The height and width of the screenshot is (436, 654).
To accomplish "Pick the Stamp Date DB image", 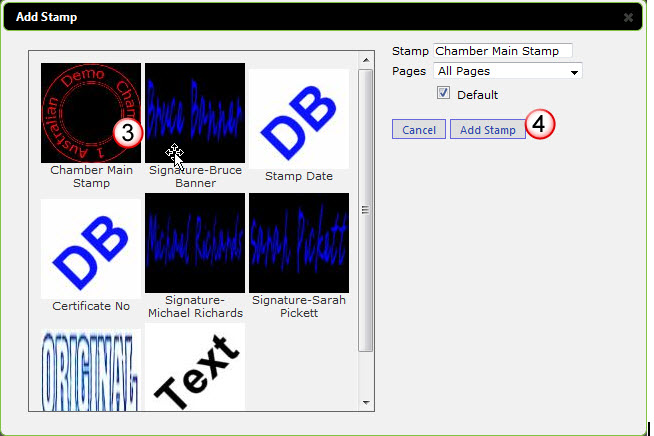I will [298, 118].
